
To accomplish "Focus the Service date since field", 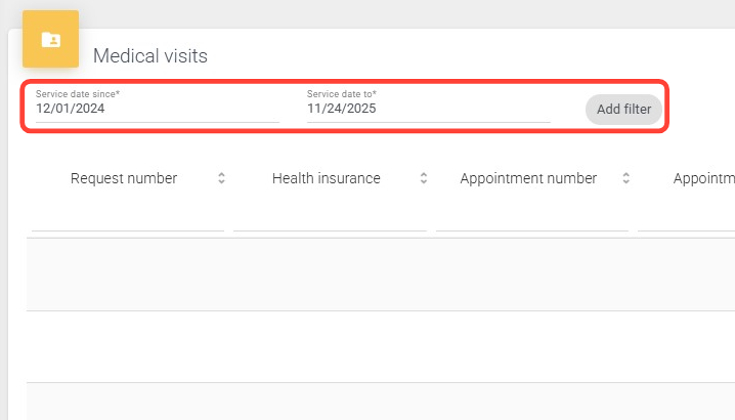I will click(x=156, y=109).
